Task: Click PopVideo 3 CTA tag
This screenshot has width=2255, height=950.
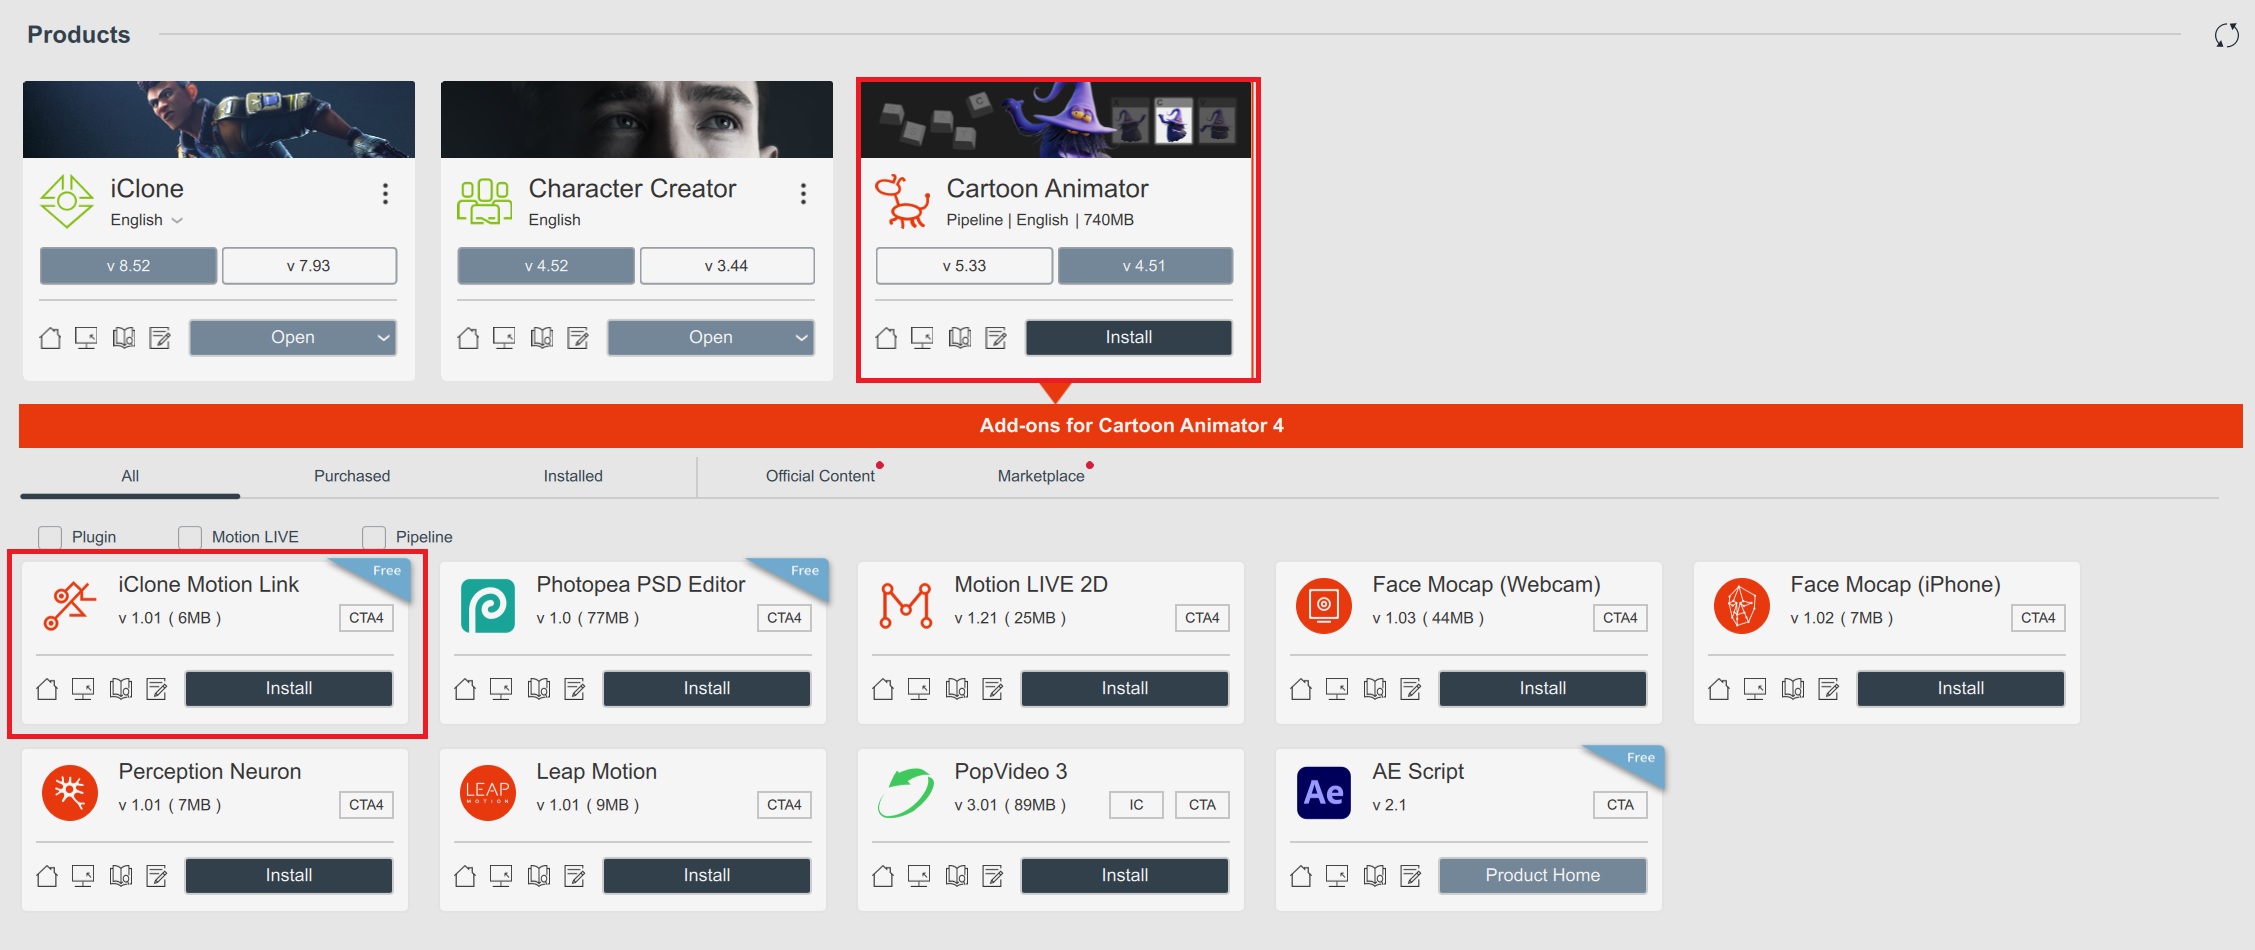Action: (x=1202, y=805)
